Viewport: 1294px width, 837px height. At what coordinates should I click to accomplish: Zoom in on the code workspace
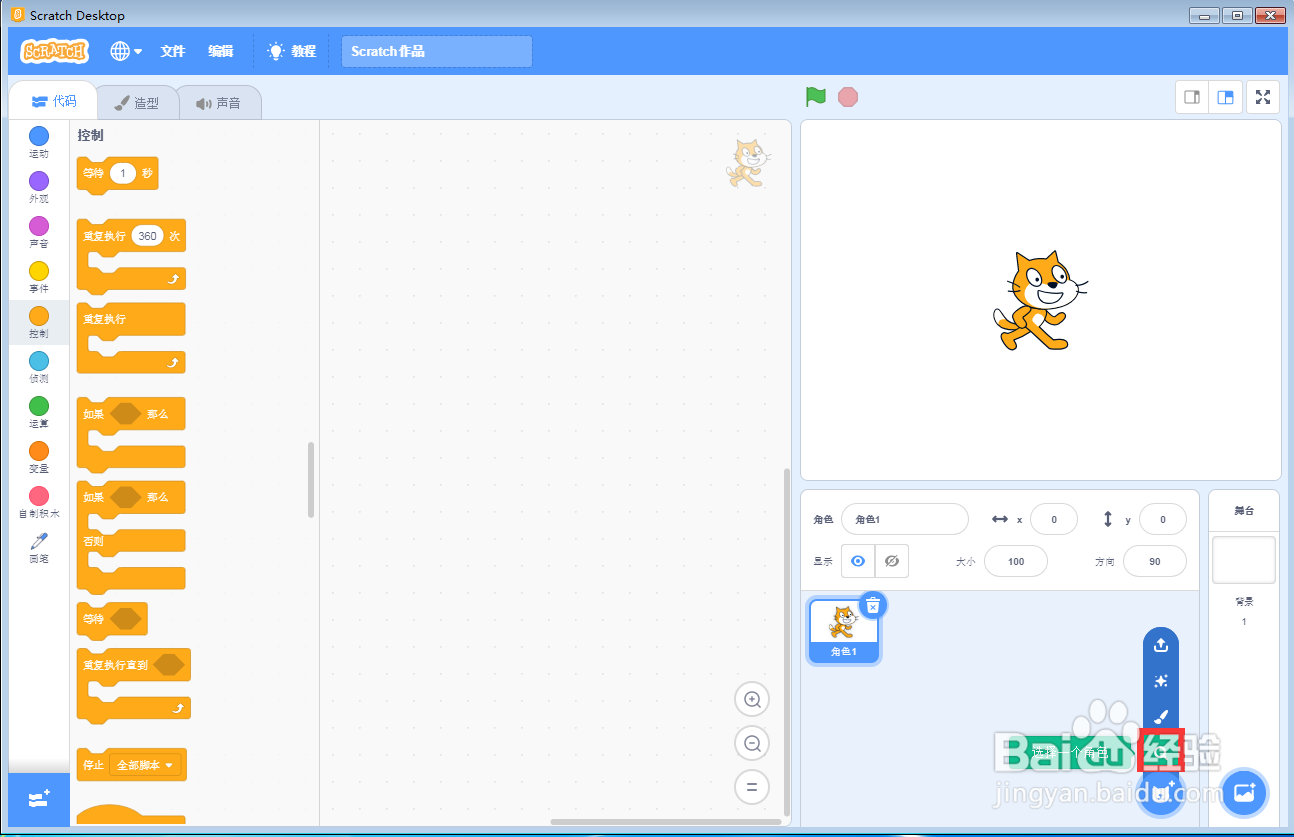(751, 699)
